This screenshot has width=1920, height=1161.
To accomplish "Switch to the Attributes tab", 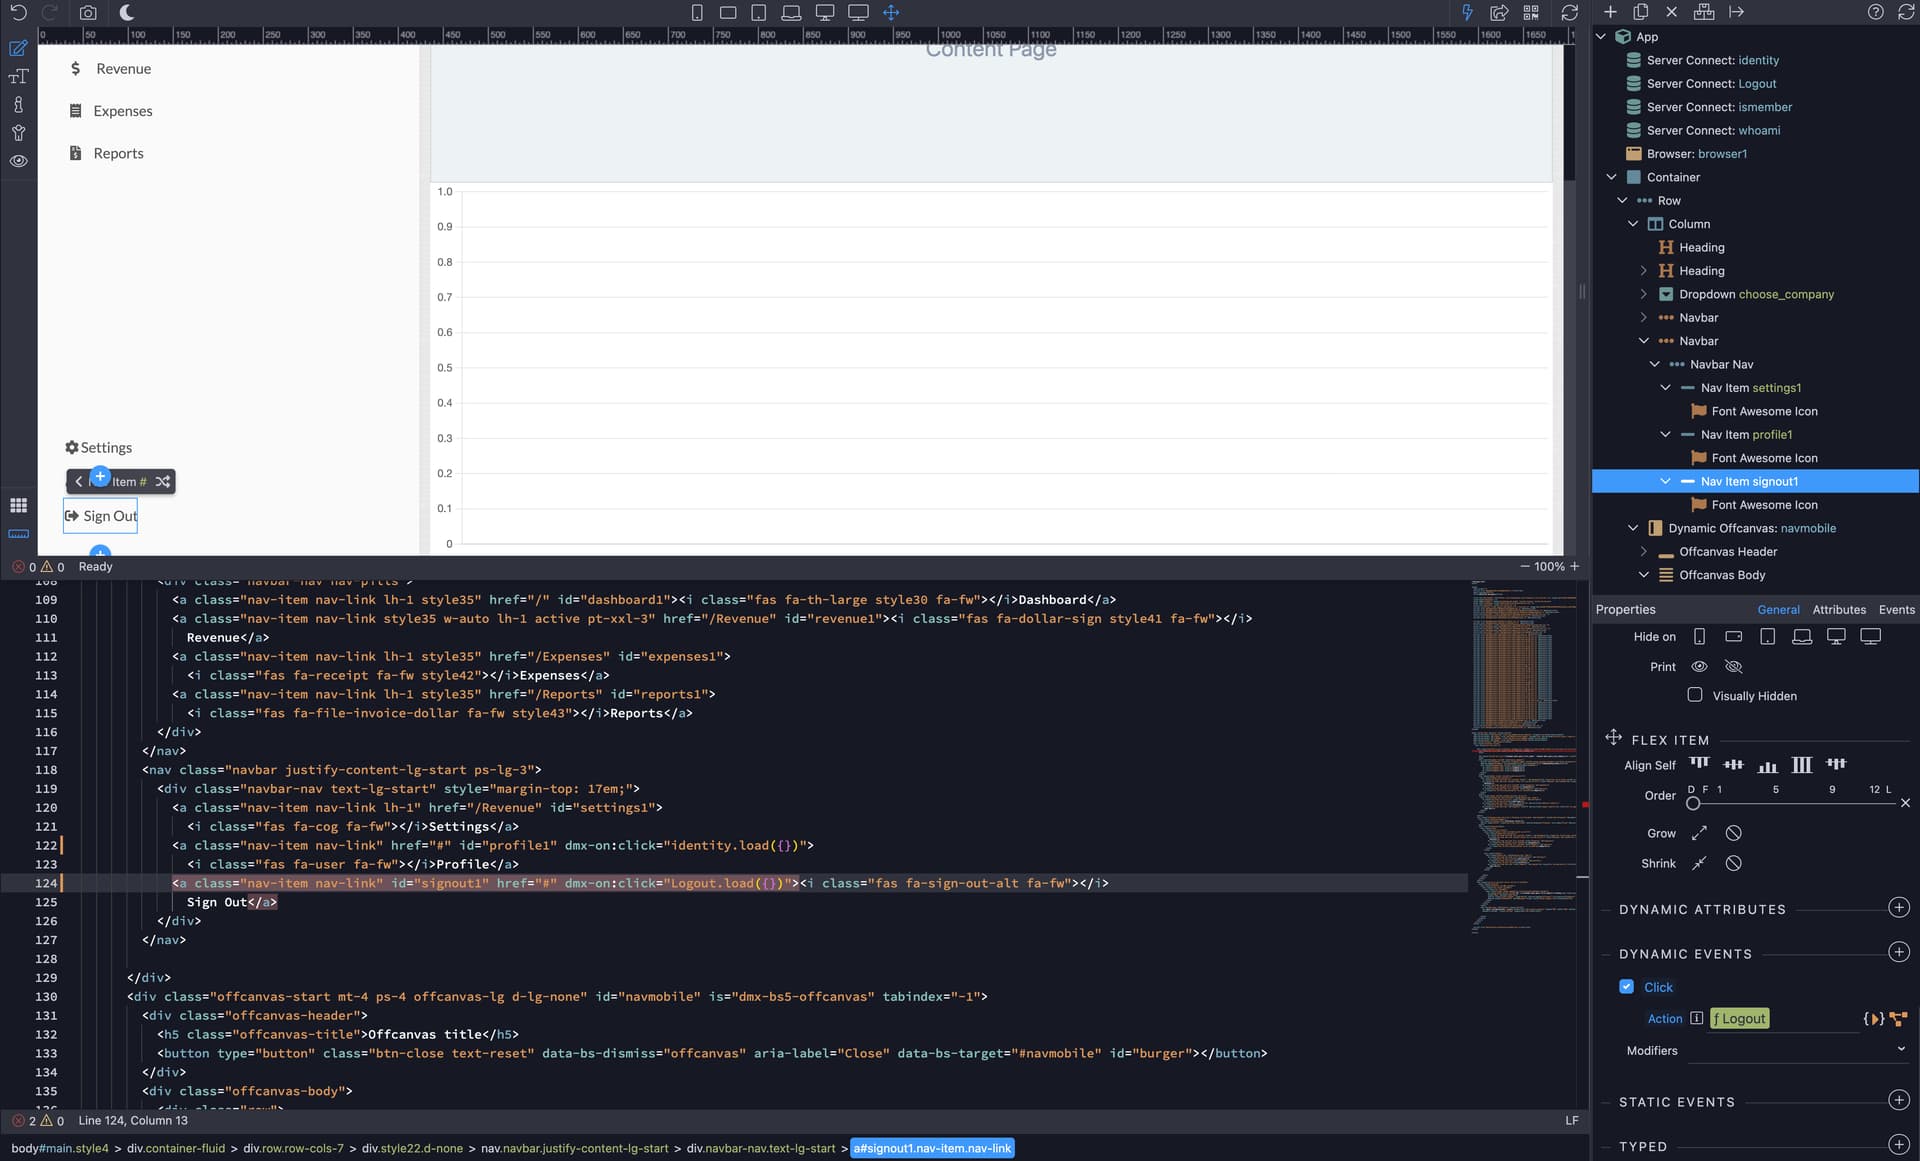I will 1839,609.
